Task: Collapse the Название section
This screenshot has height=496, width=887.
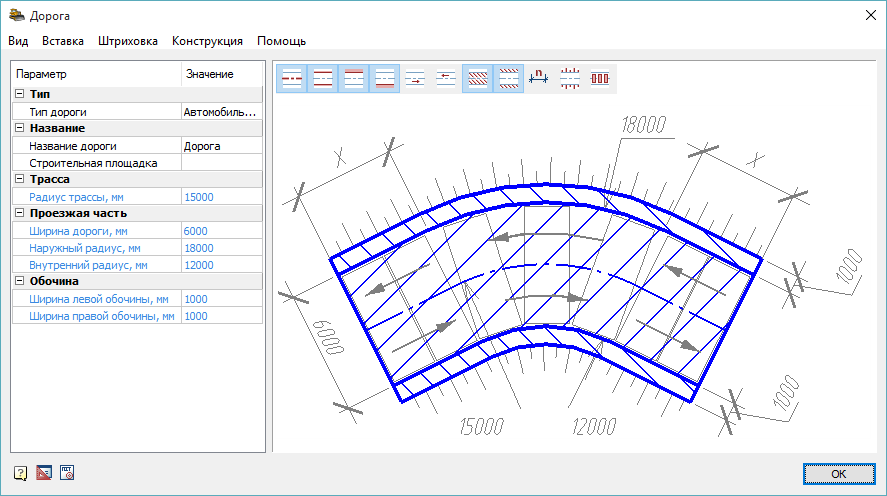Action: click(x=19, y=128)
